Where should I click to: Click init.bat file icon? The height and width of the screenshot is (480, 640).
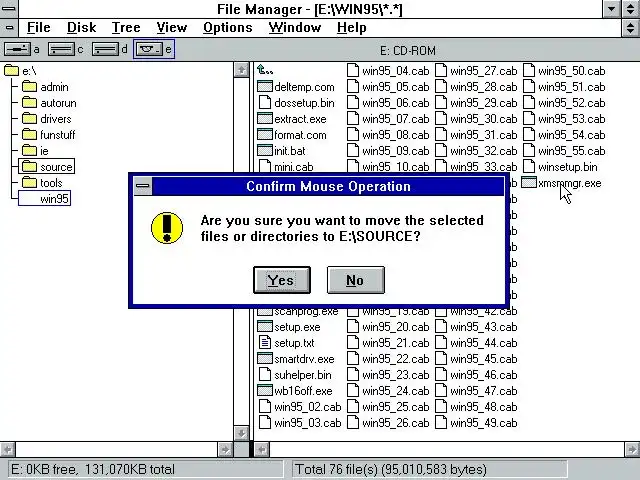pos(265,151)
